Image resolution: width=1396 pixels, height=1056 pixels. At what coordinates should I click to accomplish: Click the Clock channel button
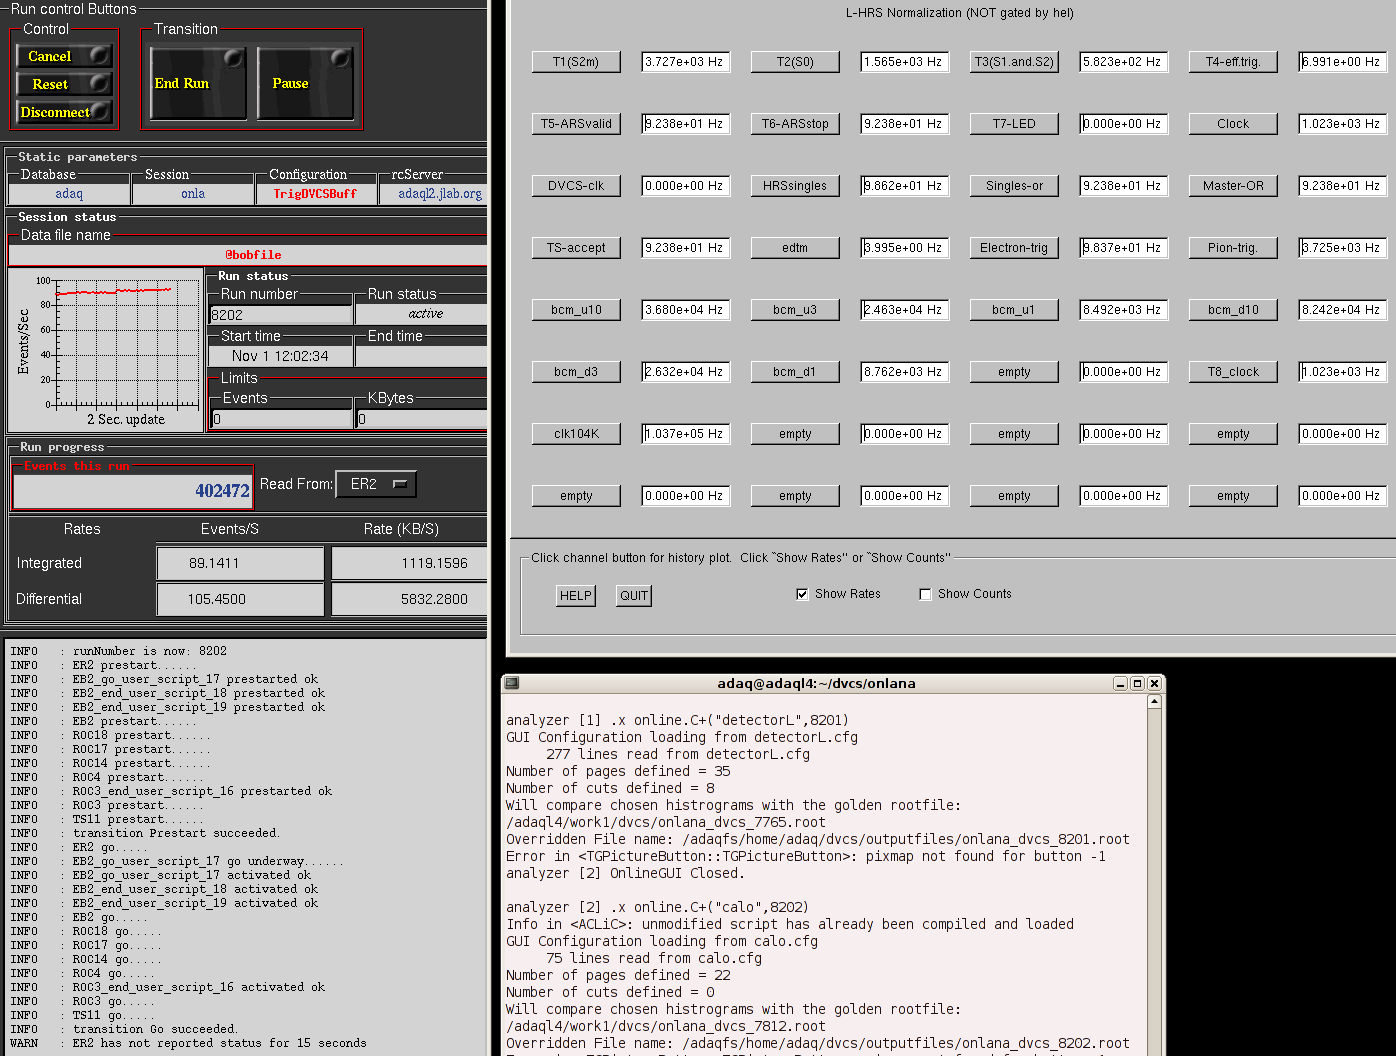pos(1233,124)
